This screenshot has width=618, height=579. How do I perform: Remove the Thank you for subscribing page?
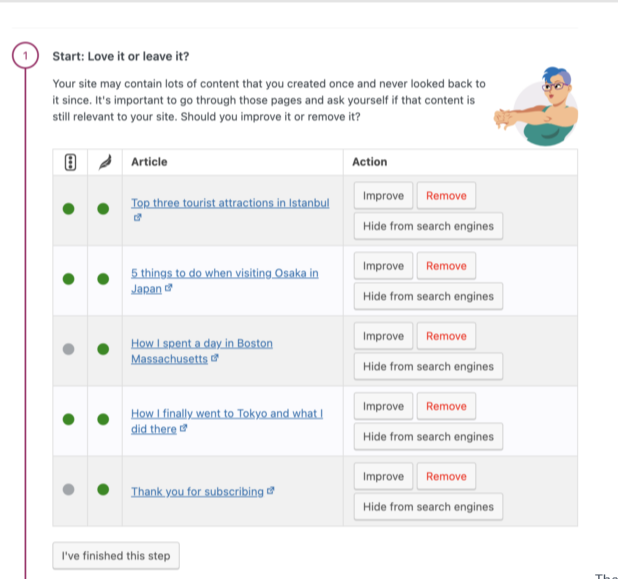point(446,476)
